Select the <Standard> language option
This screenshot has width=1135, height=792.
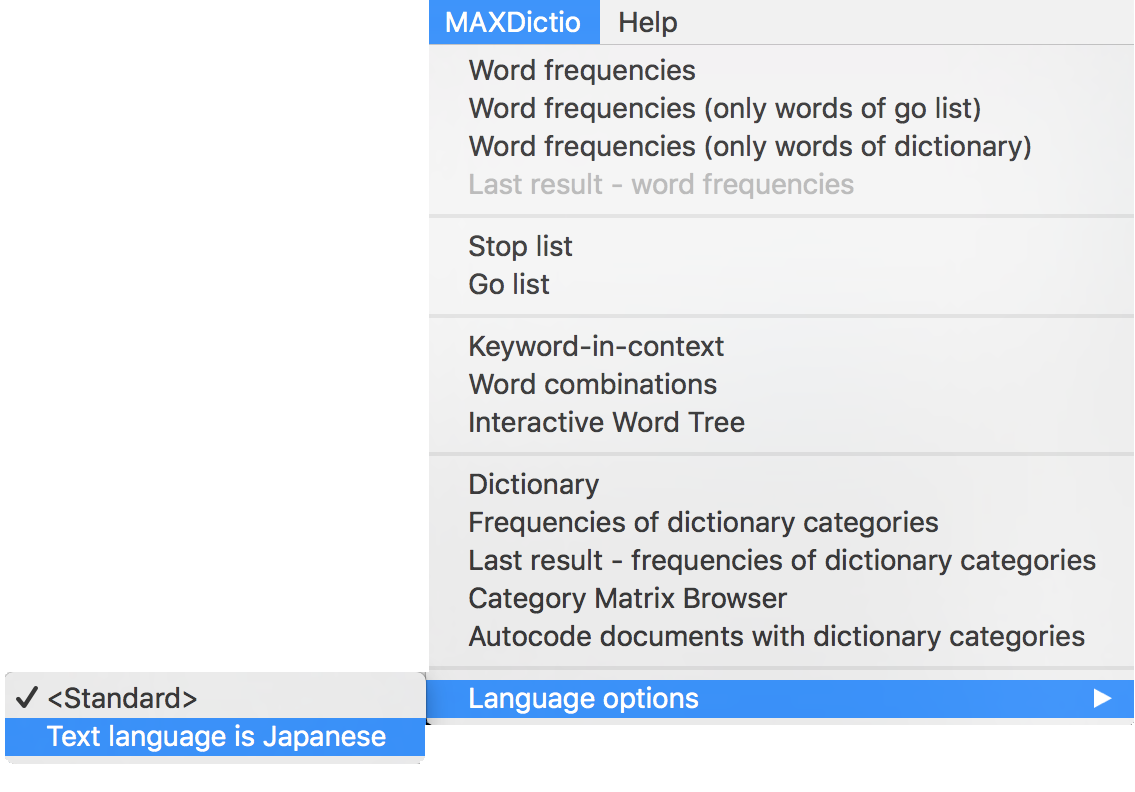point(215,699)
